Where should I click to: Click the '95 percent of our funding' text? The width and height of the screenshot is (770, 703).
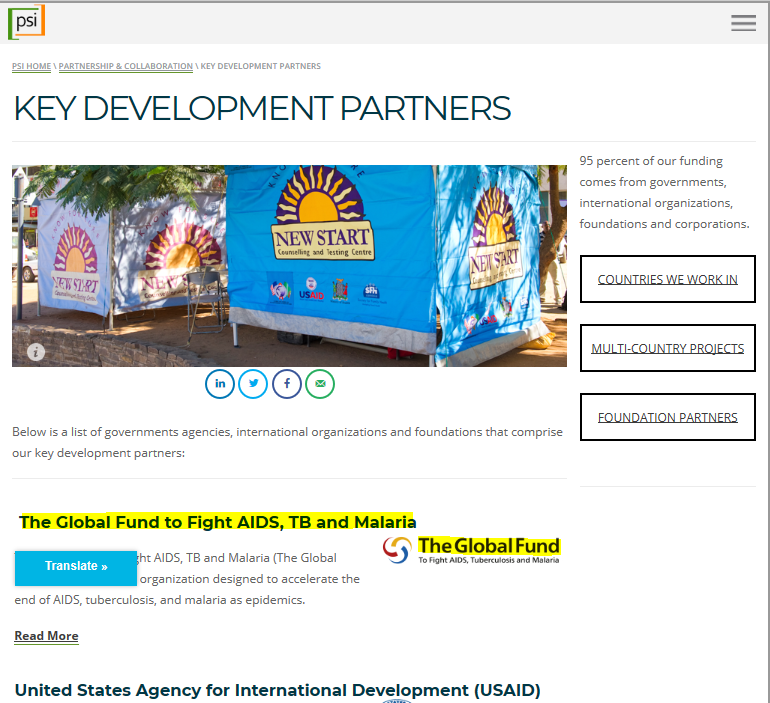pyautogui.click(x=664, y=192)
